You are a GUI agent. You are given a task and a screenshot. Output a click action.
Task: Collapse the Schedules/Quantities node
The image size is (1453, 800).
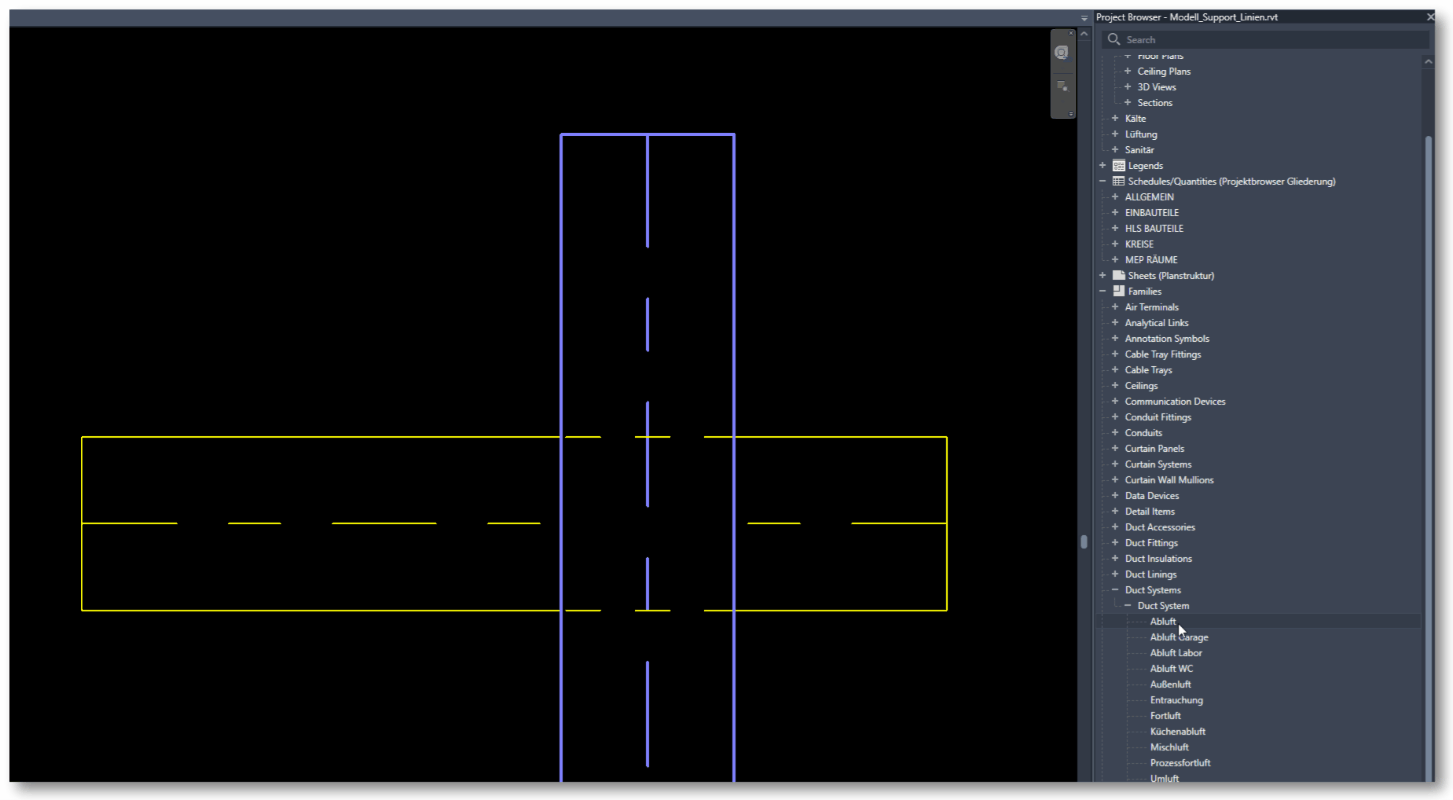(1103, 181)
